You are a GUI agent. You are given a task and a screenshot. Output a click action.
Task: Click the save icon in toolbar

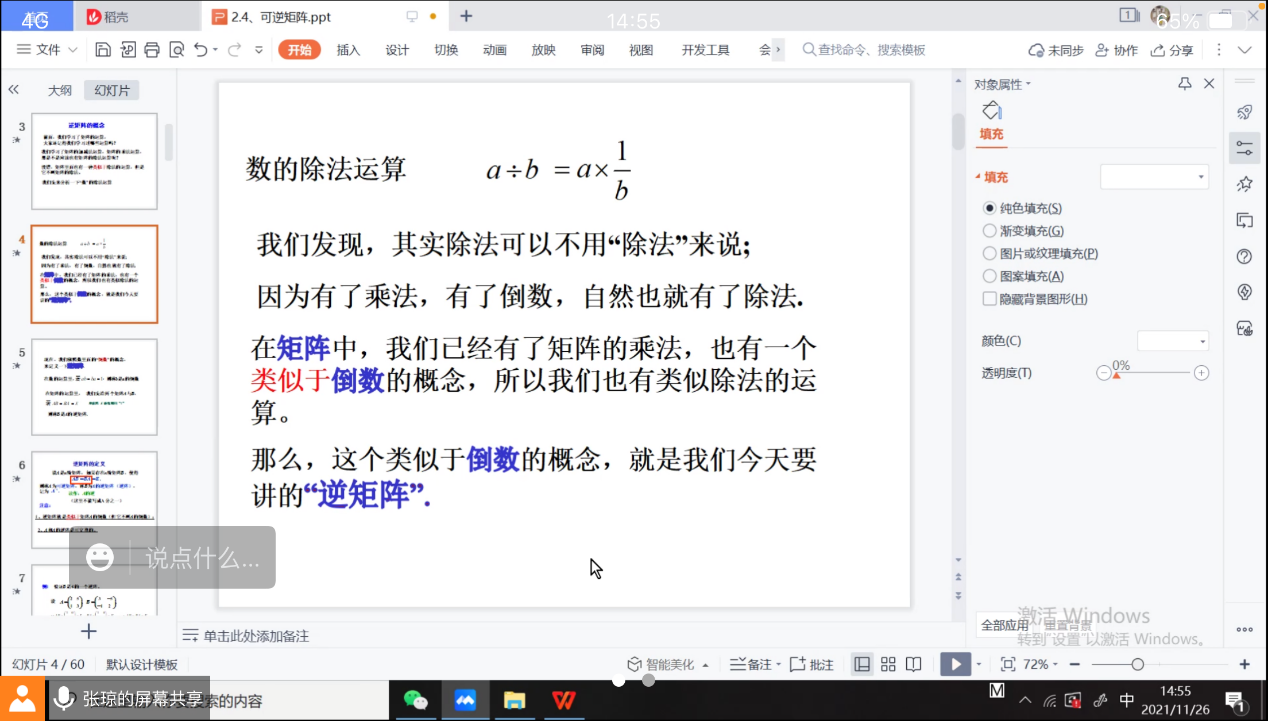click(103, 50)
